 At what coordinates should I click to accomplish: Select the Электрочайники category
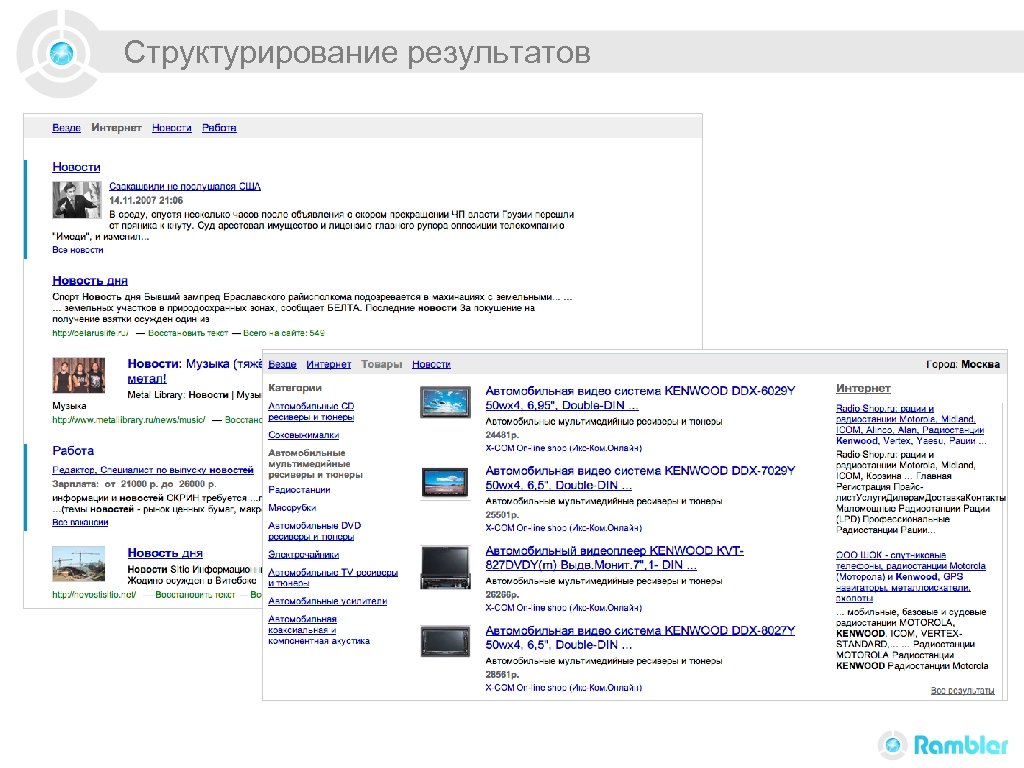point(304,555)
